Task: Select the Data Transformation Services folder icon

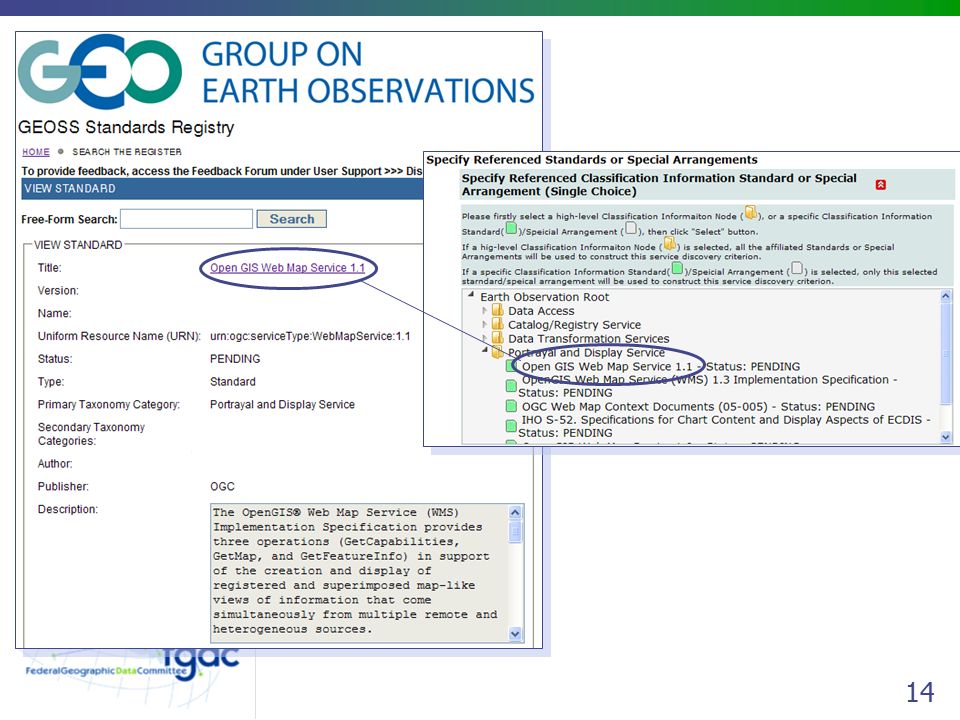Action: 497,338
